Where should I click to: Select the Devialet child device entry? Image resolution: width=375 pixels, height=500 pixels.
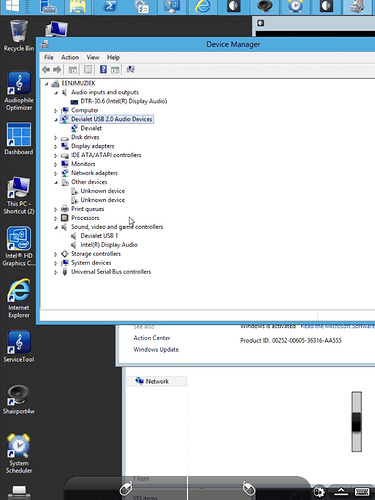tap(91, 128)
